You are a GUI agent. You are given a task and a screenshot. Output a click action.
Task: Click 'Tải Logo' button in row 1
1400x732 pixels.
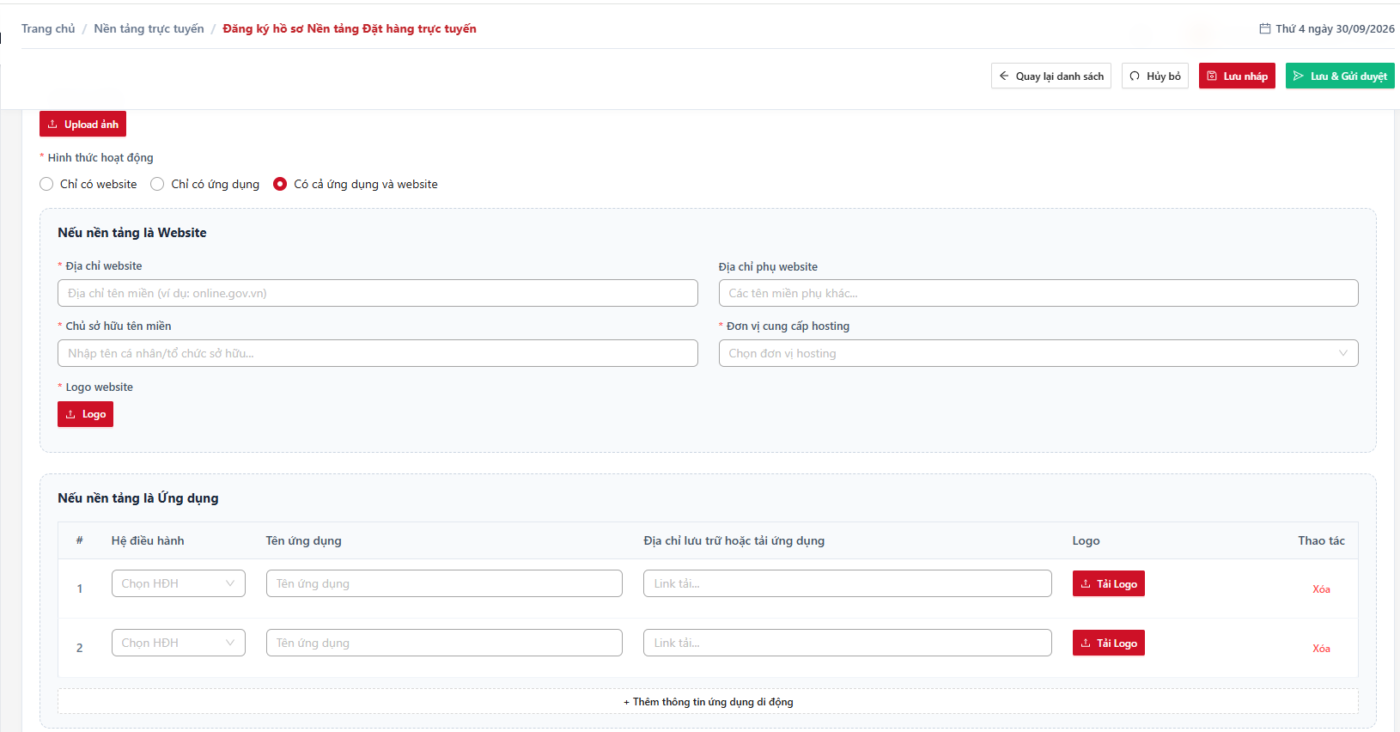1108,584
